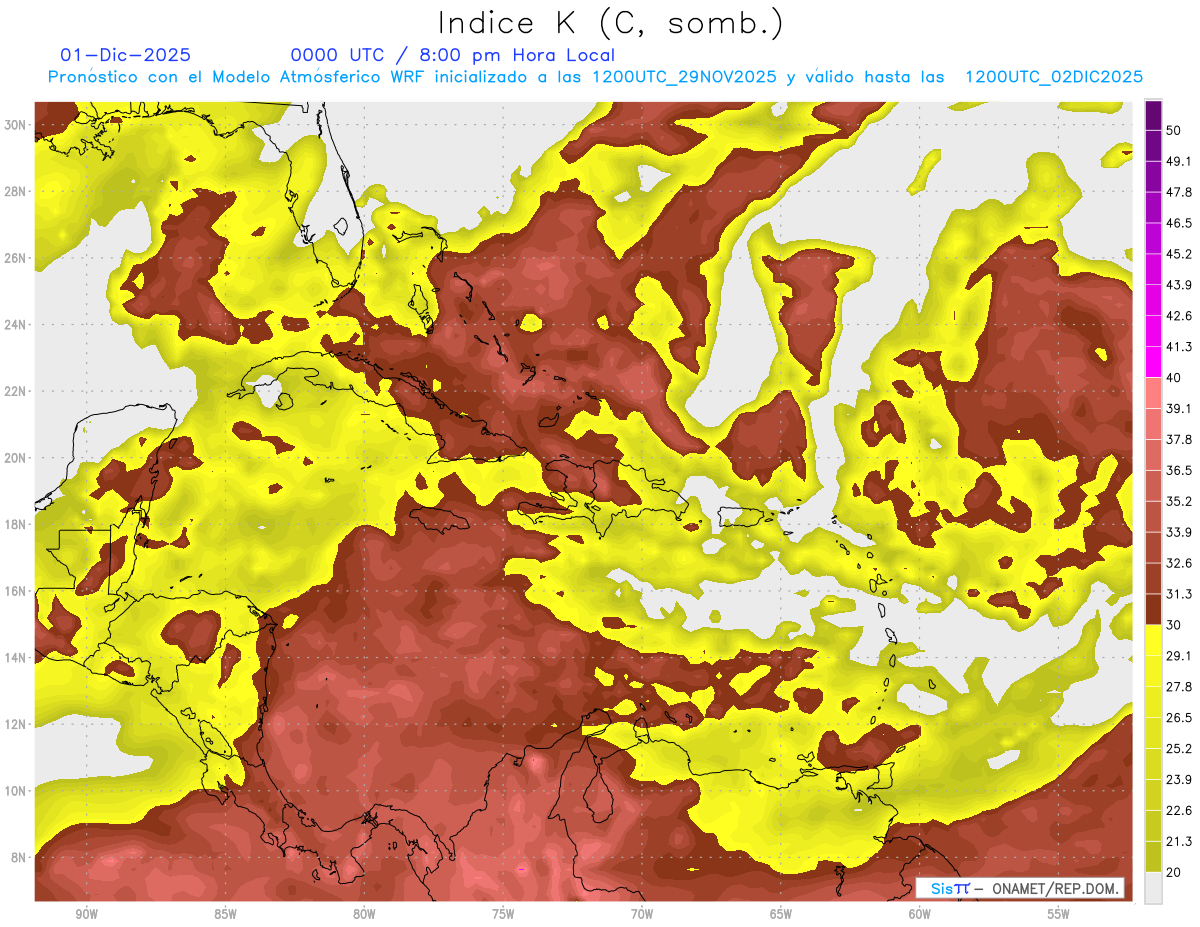
Task: Click the latitude axis label "8N"
Action: pyautogui.click(x=20, y=858)
